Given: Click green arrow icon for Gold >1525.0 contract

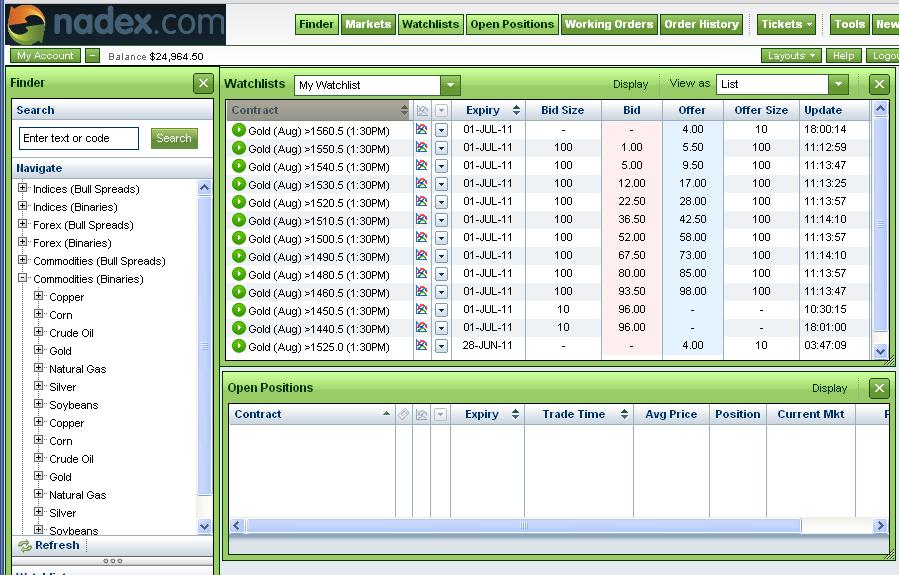Looking at the screenshot, I should 238,346.
